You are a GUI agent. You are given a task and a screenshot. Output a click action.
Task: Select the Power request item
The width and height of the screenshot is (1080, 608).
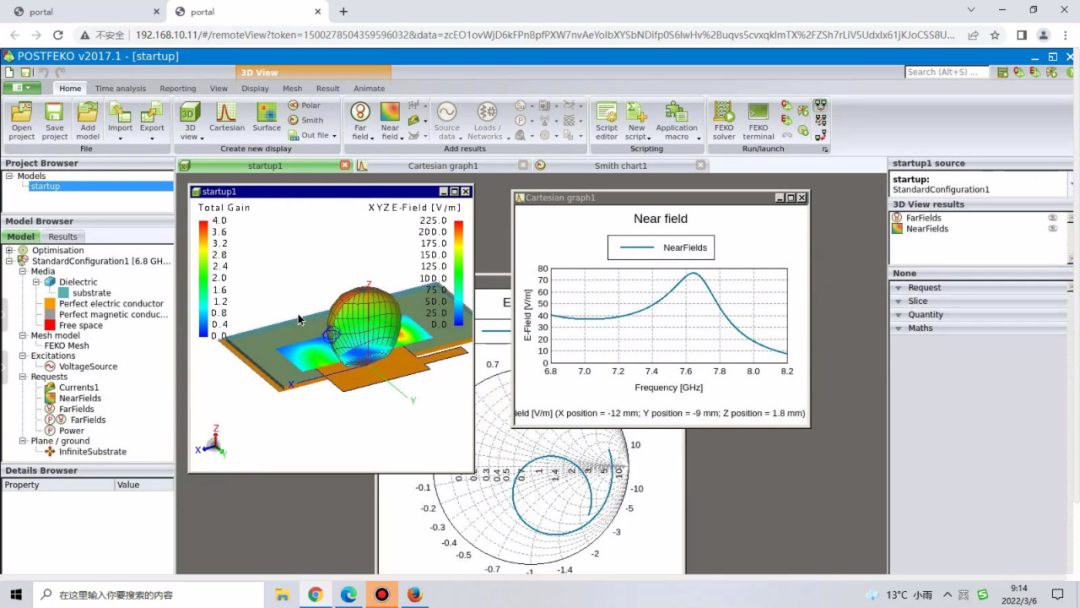tap(72, 430)
